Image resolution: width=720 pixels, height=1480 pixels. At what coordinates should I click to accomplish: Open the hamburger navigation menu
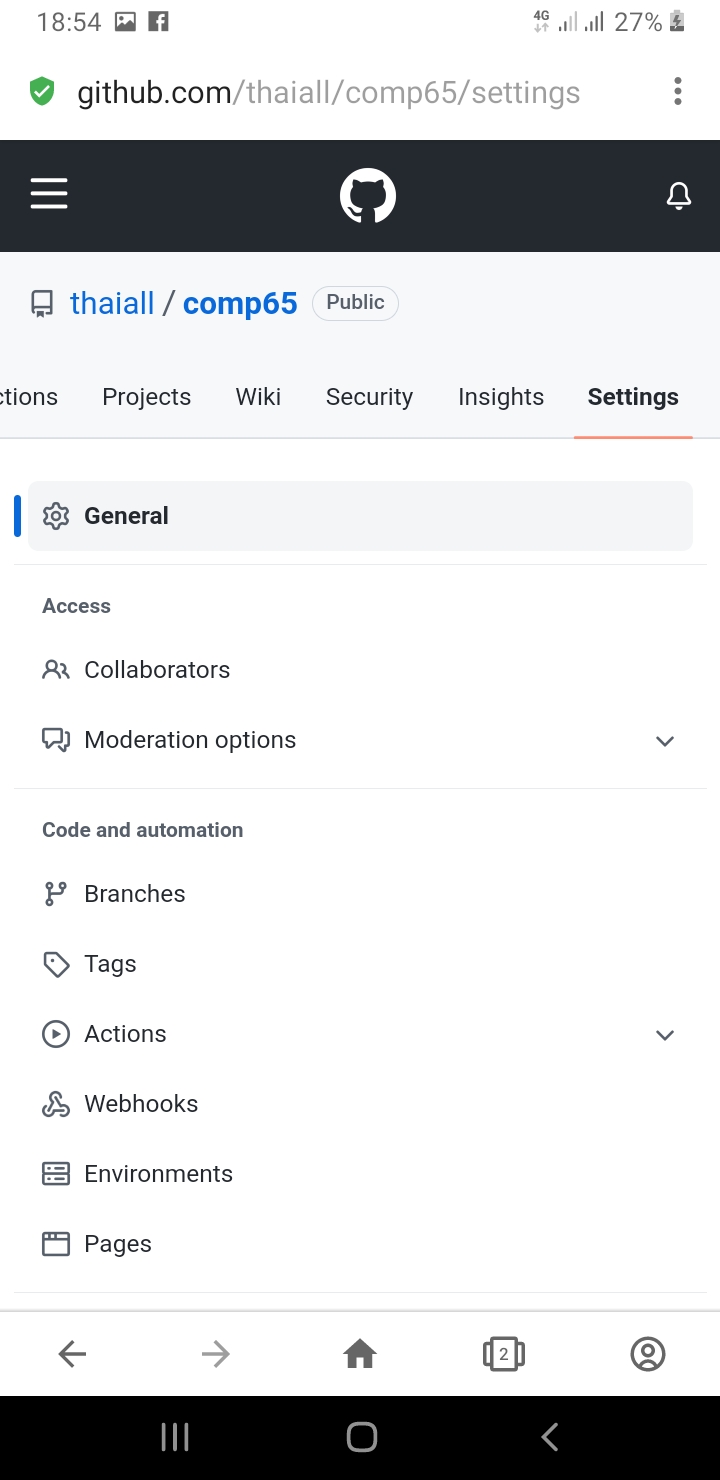tap(49, 194)
